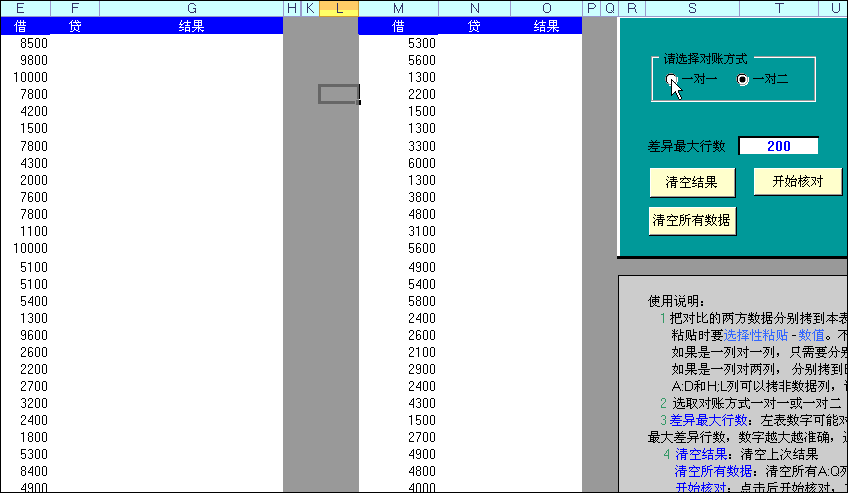Start reconciliation with the 开始核对 button
848x493 pixels.
coord(797,182)
